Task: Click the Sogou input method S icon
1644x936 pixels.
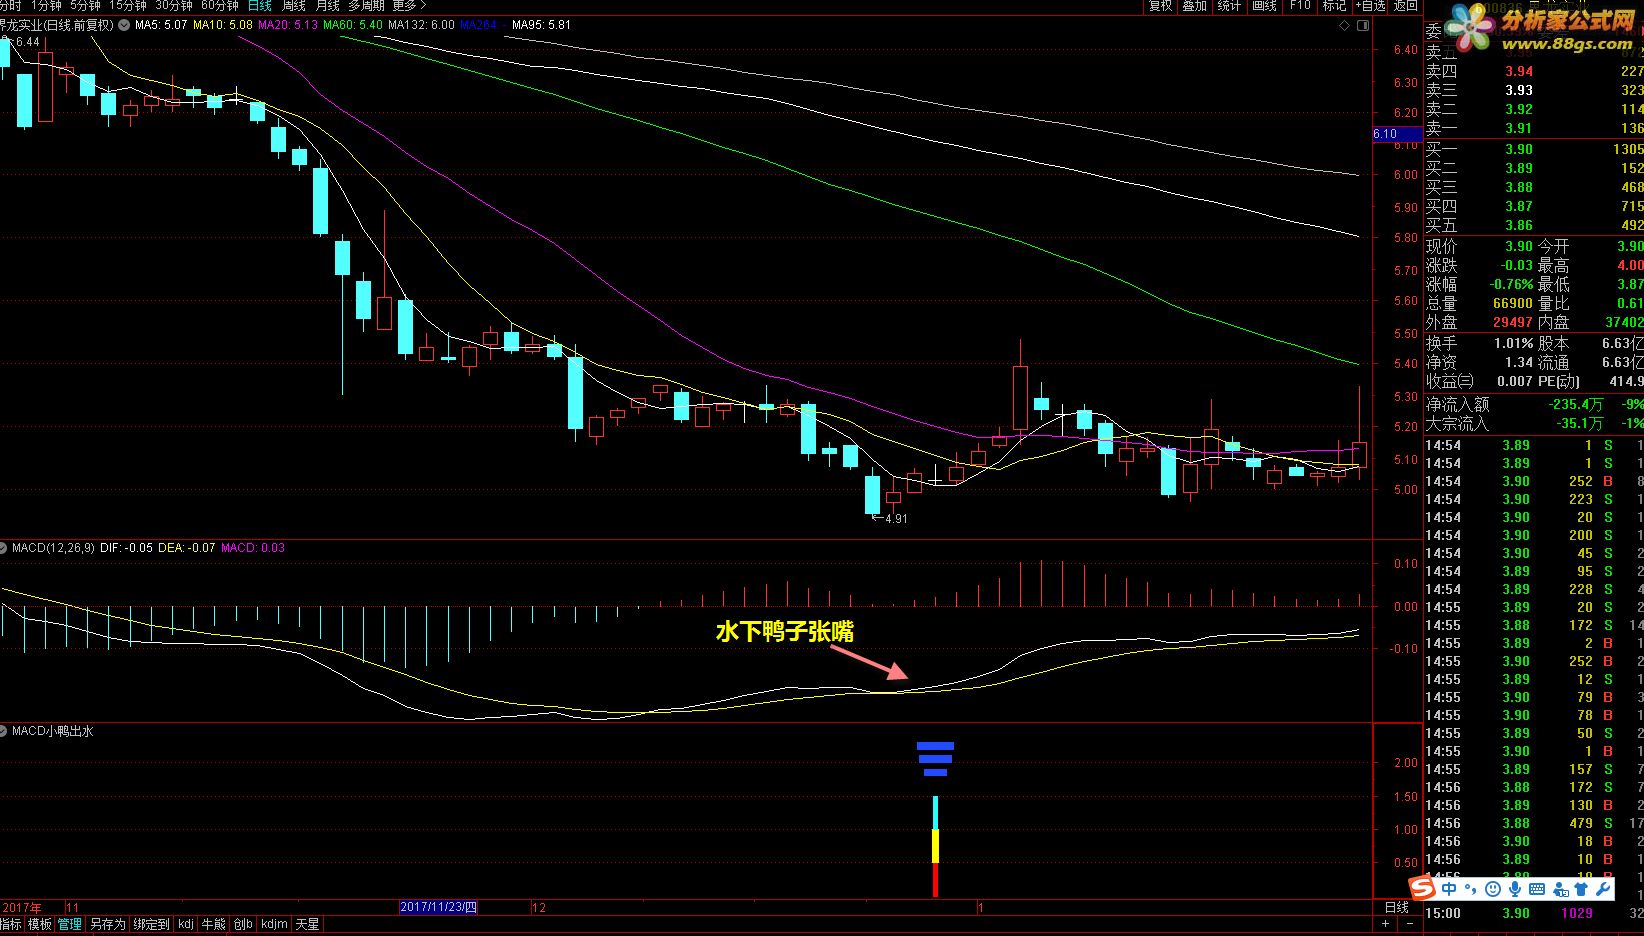Action: (1423, 888)
